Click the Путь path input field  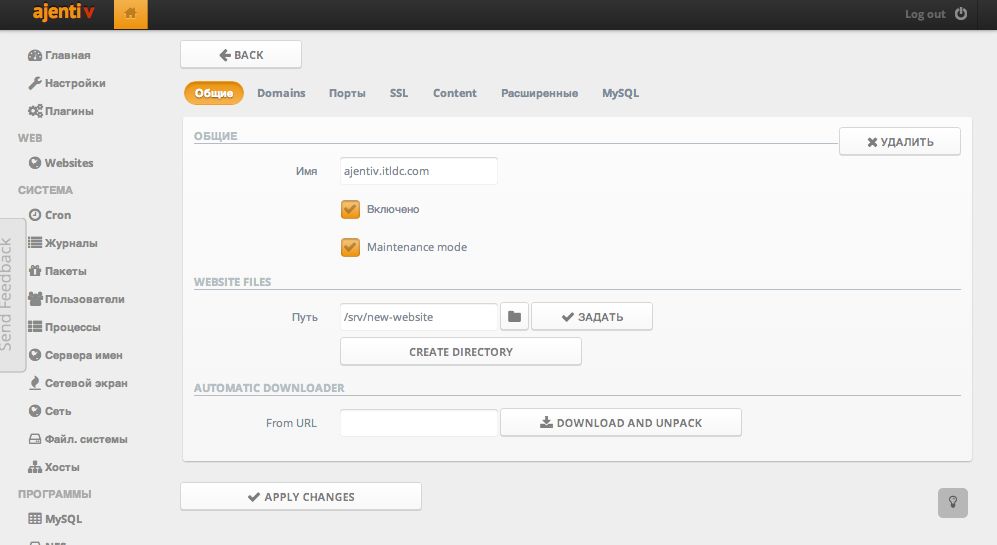pyautogui.click(x=418, y=317)
